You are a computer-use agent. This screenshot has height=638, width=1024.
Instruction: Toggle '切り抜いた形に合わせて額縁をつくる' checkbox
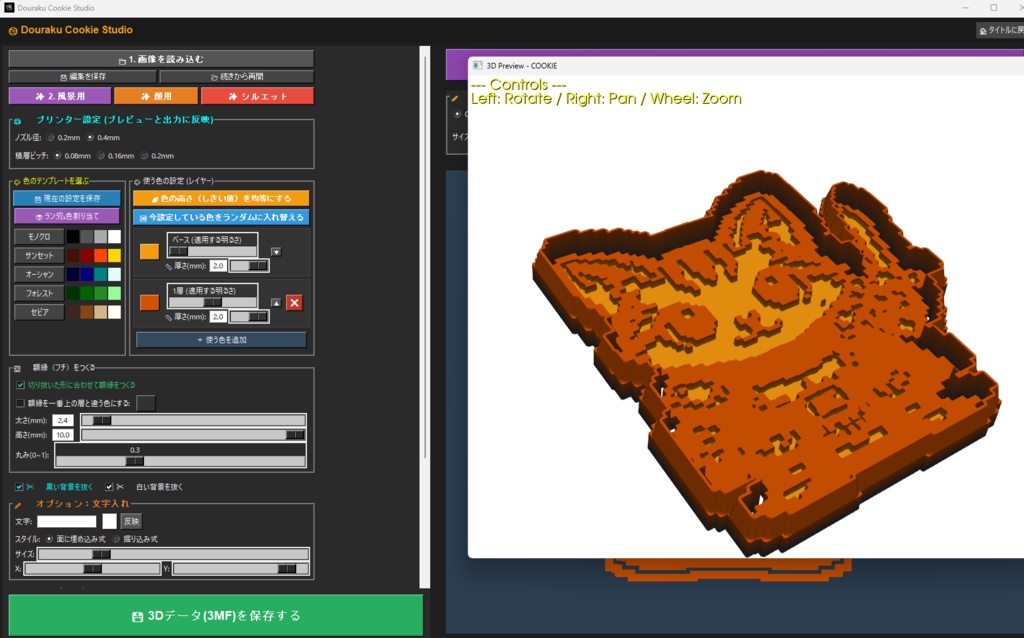[20, 385]
